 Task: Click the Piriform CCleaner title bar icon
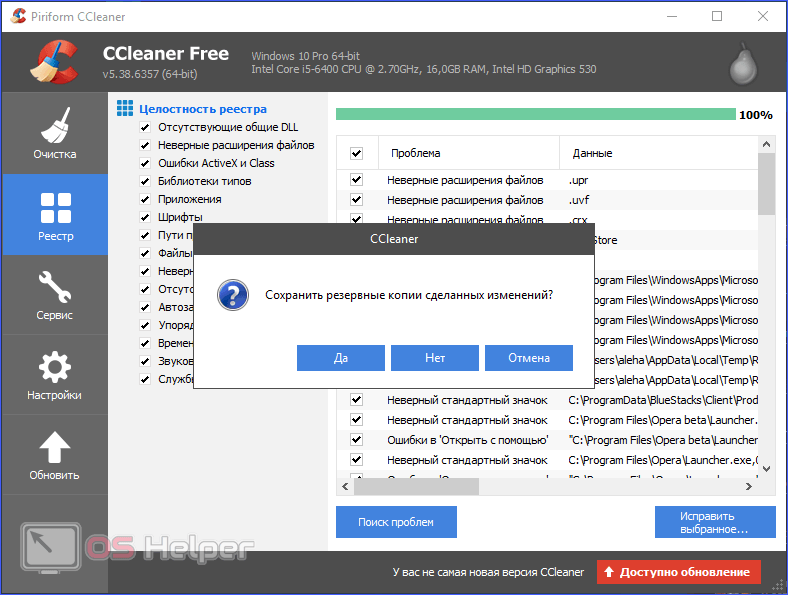tap(18, 16)
